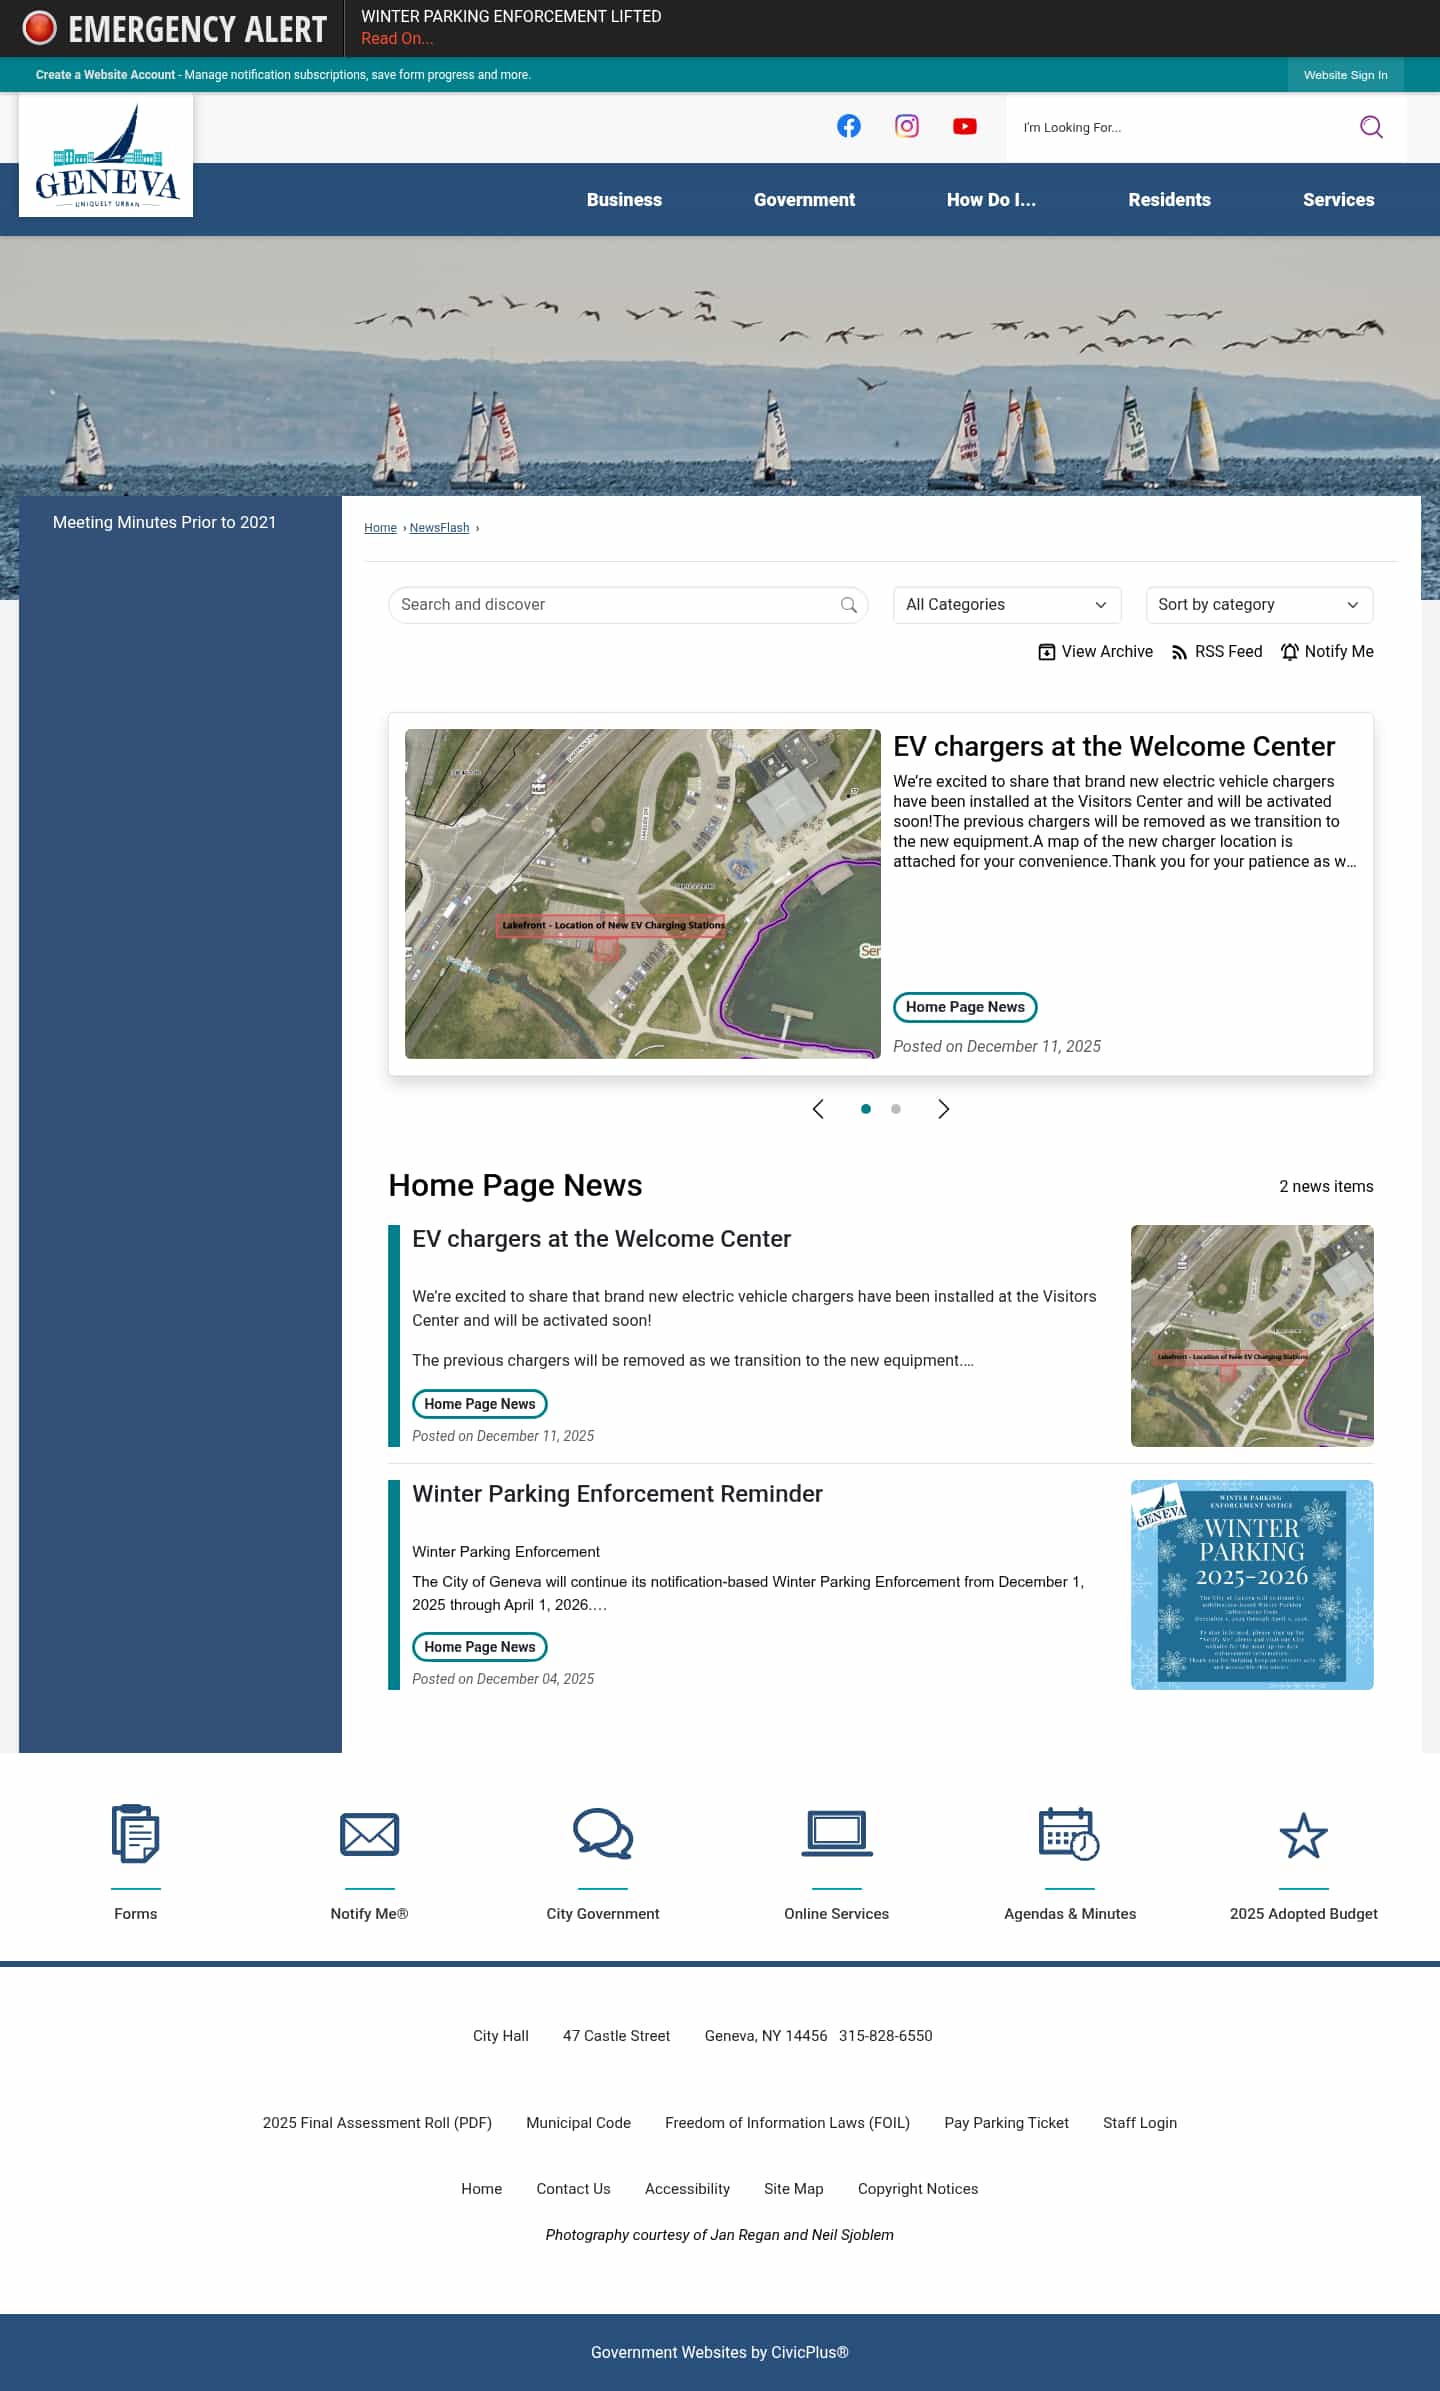The width and height of the screenshot is (1440, 2391).
Task: Open the Services menu
Action: pyautogui.click(x=1338, y=200)
